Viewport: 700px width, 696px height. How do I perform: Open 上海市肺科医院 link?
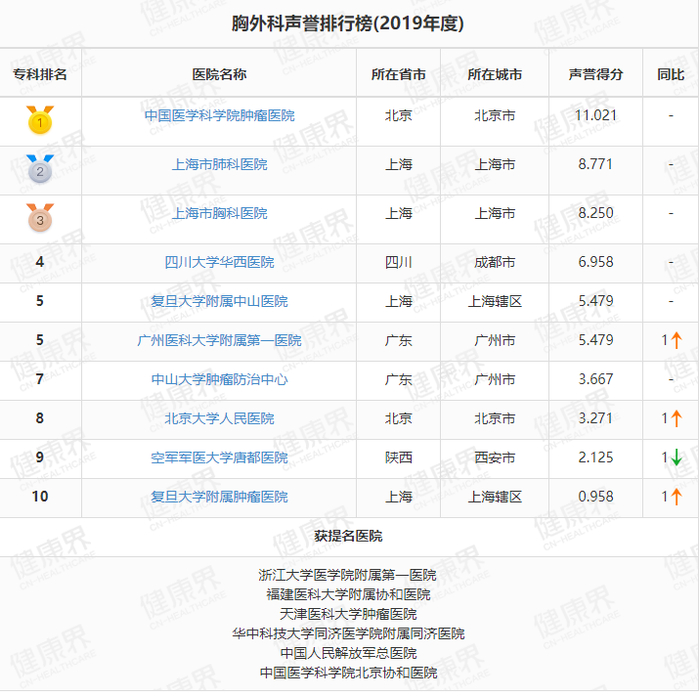[x=219, y=165]
